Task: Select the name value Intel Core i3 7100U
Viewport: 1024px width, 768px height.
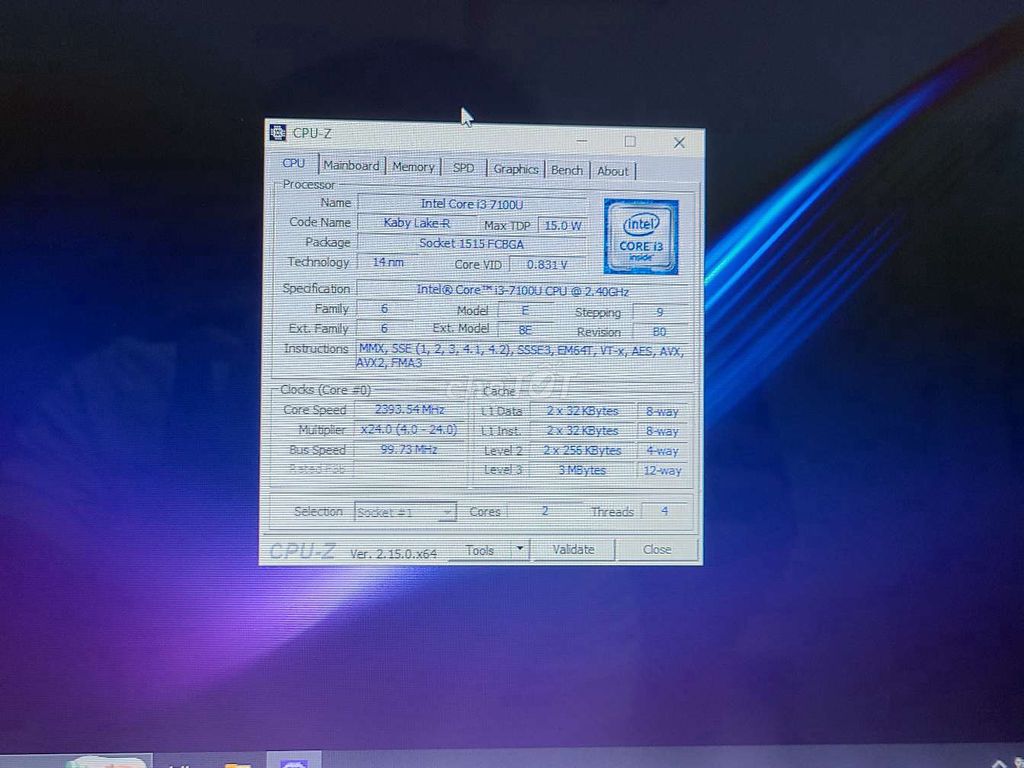Action: tap(472, 204)
